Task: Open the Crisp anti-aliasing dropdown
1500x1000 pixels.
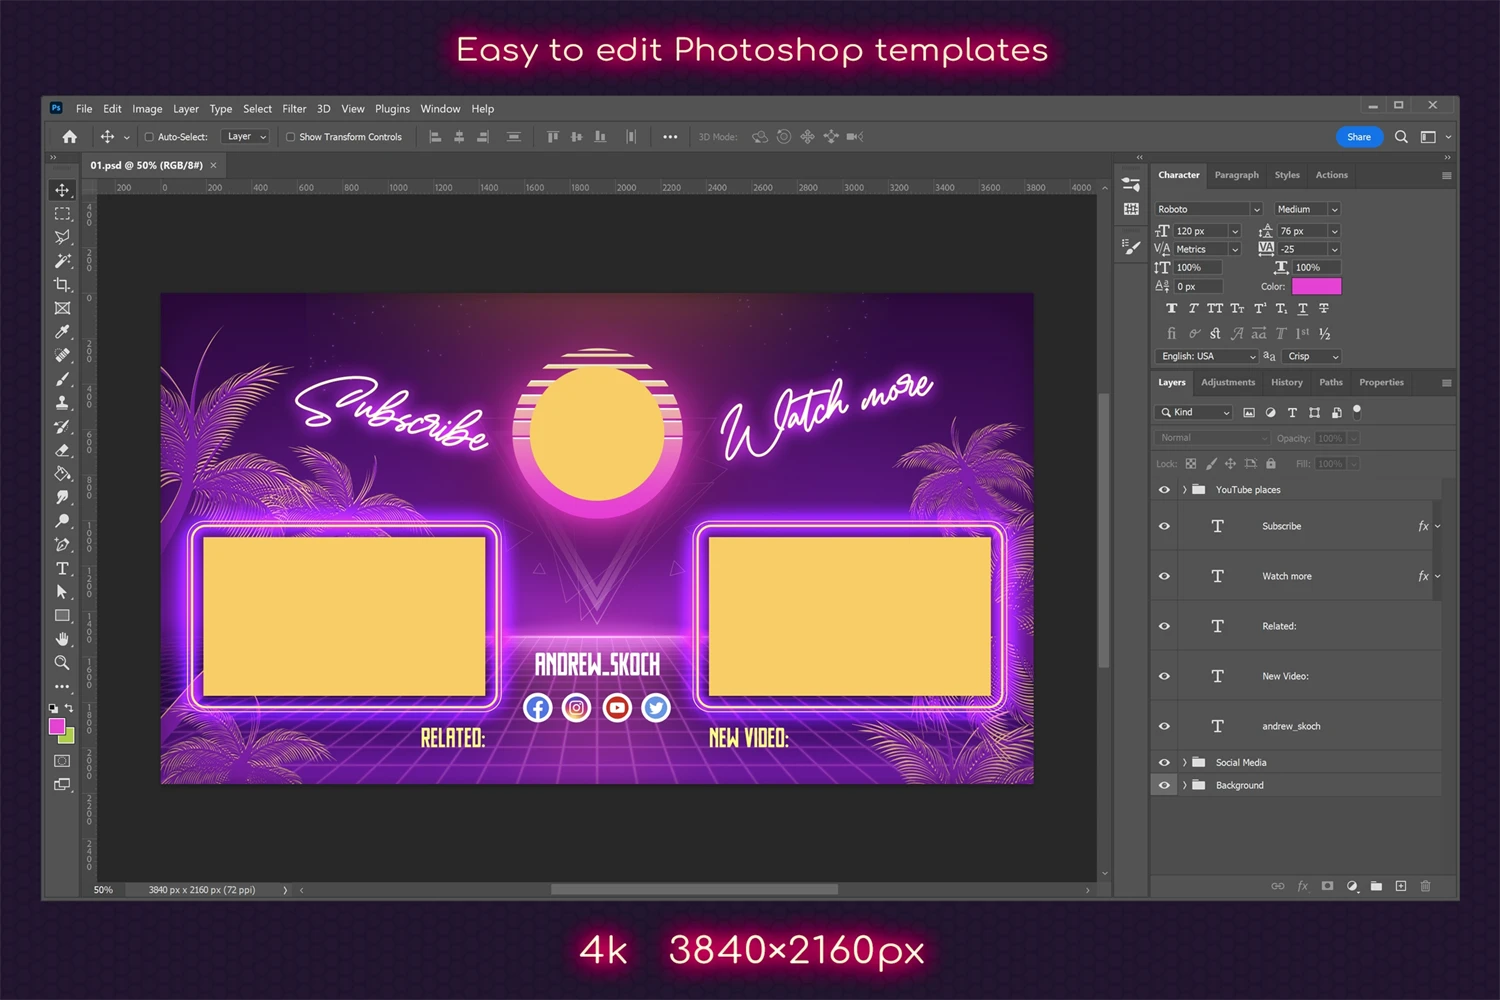Action: (x=1313, y=356)
